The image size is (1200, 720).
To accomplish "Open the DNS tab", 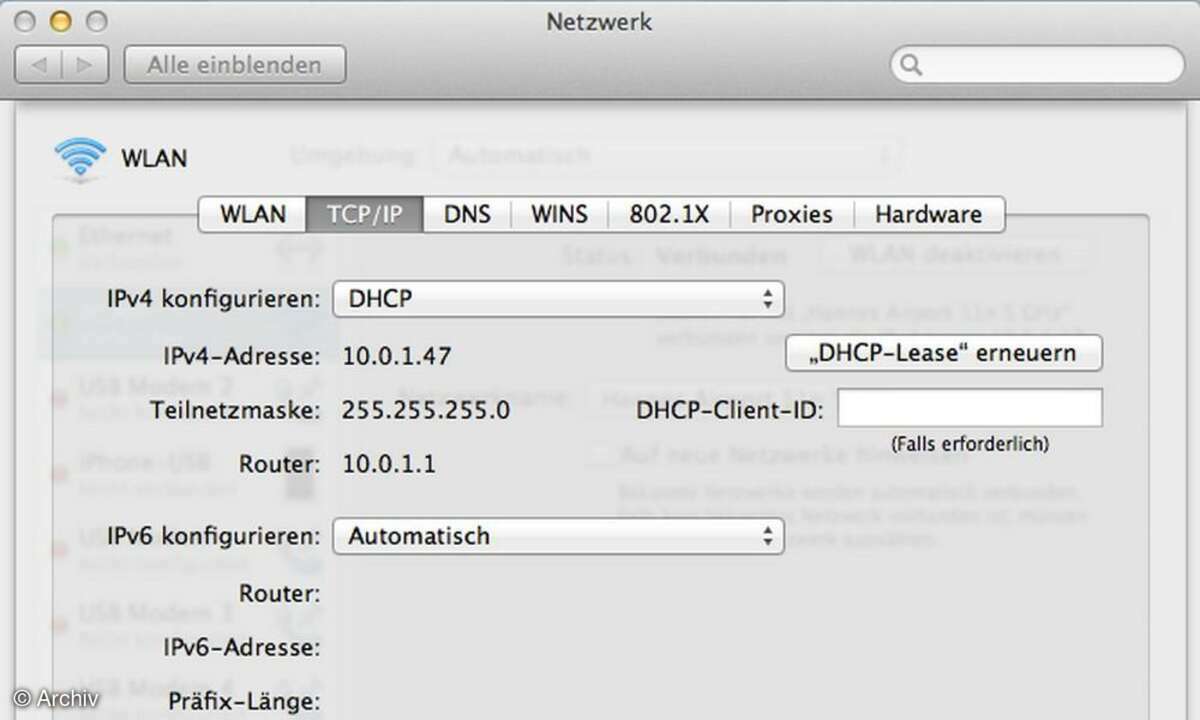I will (467, 214).
